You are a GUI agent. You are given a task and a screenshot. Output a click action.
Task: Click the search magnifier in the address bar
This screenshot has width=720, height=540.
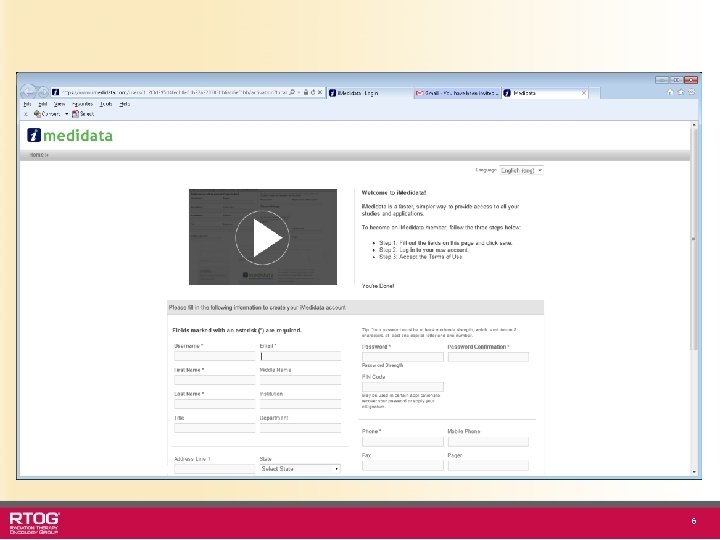point(292,93)
